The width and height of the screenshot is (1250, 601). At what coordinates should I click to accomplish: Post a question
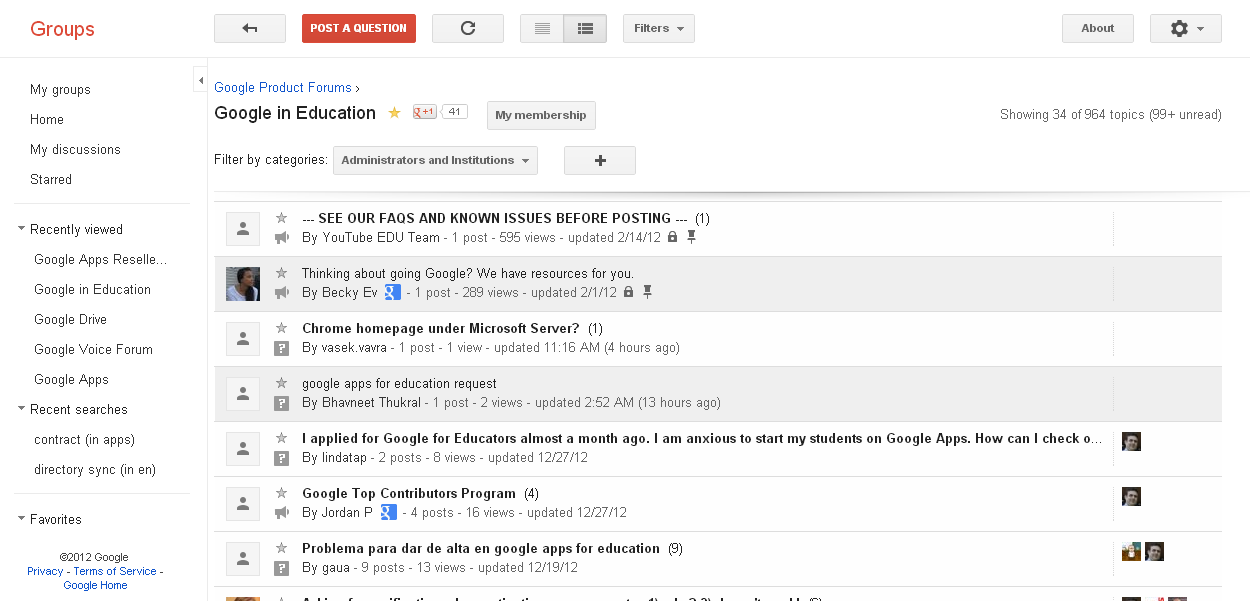tap(359, 28)
